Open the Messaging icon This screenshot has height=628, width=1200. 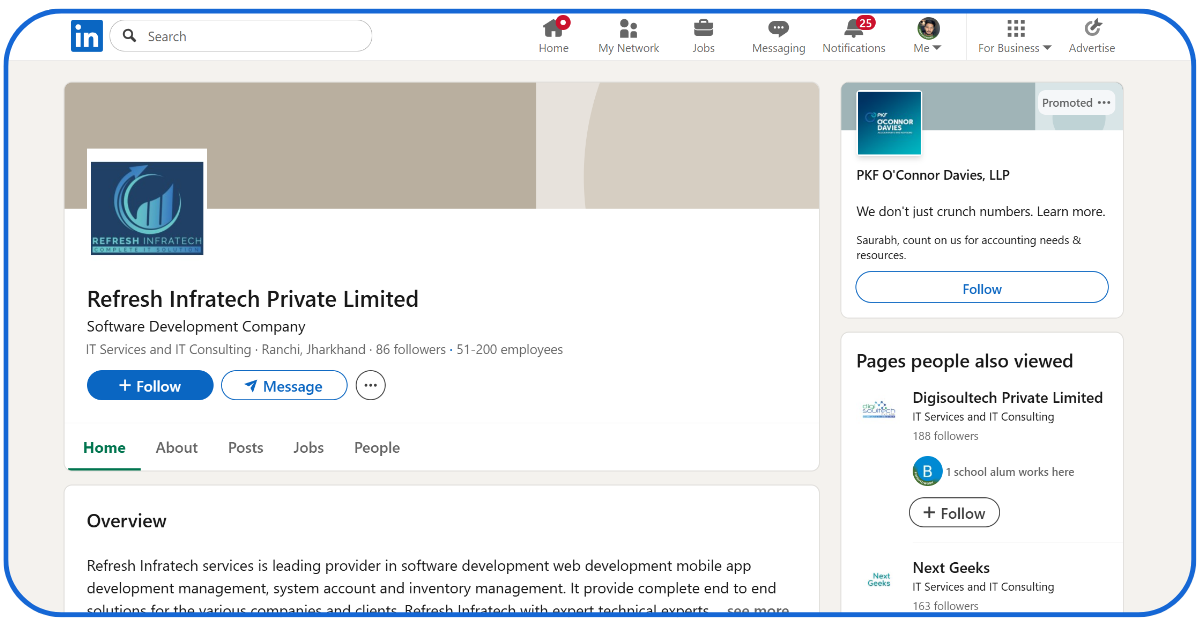click(x=778, y=28)
